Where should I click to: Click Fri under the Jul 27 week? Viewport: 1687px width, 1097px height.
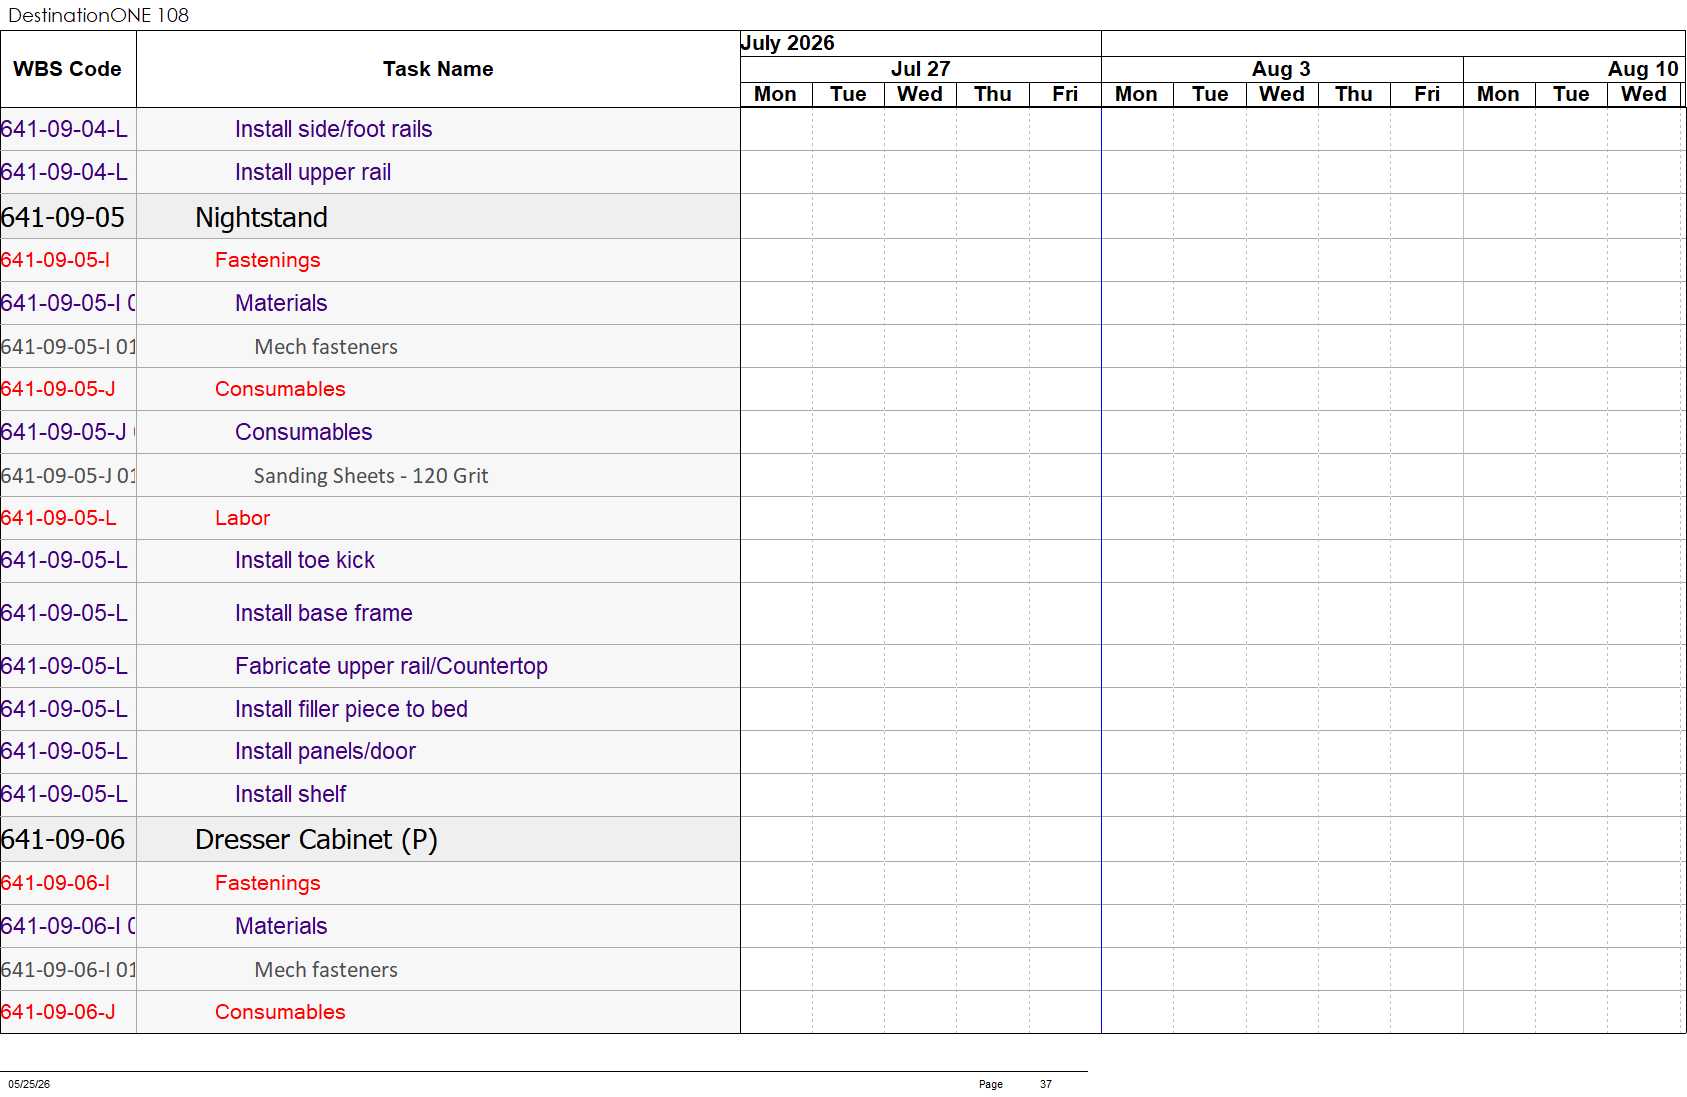click(1065, 94)
